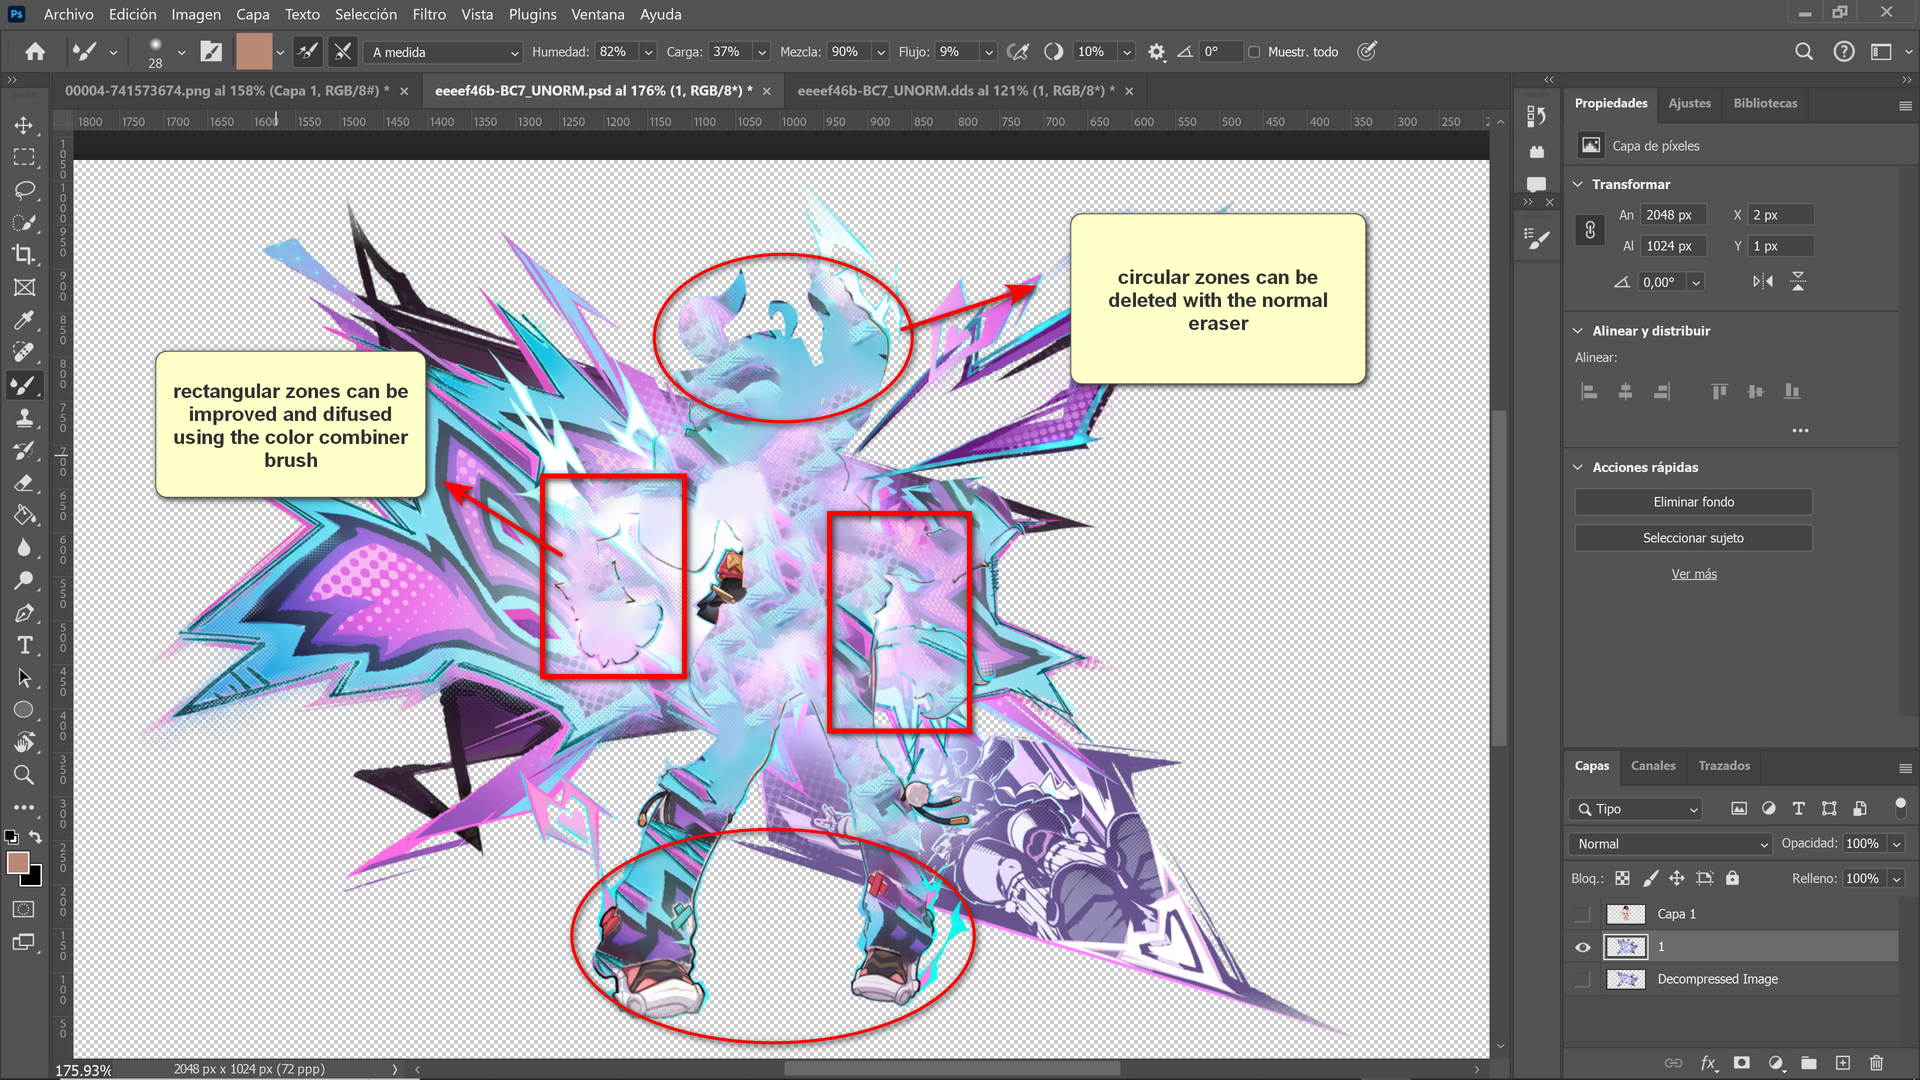Open Opacidad dropdown arrow
The image size is (1920, 1080).
click(x=1896, y=844)
